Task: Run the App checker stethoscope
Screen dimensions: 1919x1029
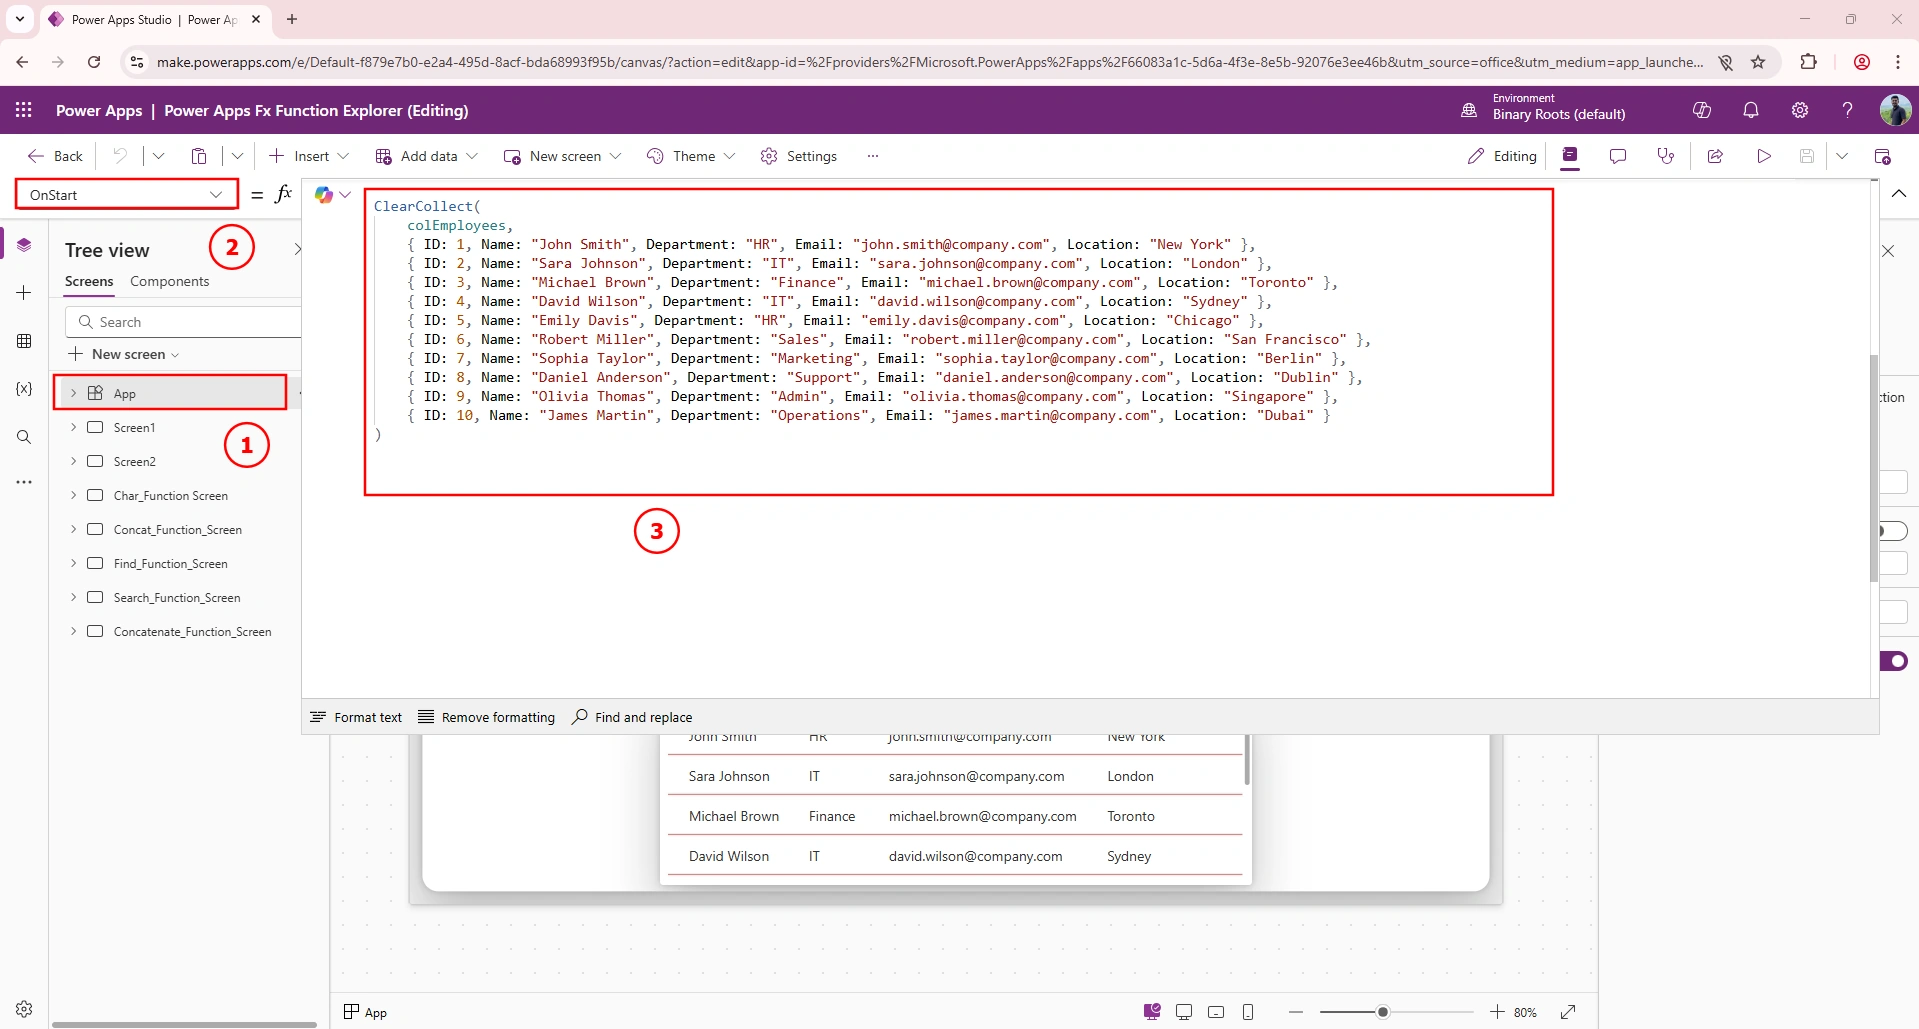Action: [x=1666, y=156]
